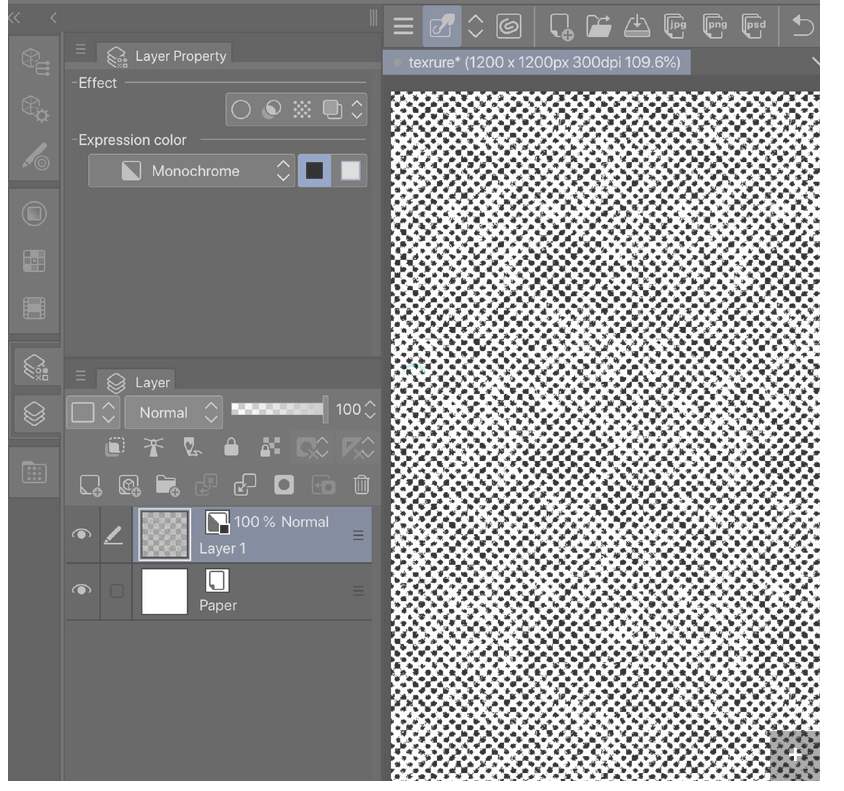Apply Tone effect dotted icon

[x=302, y=110]
